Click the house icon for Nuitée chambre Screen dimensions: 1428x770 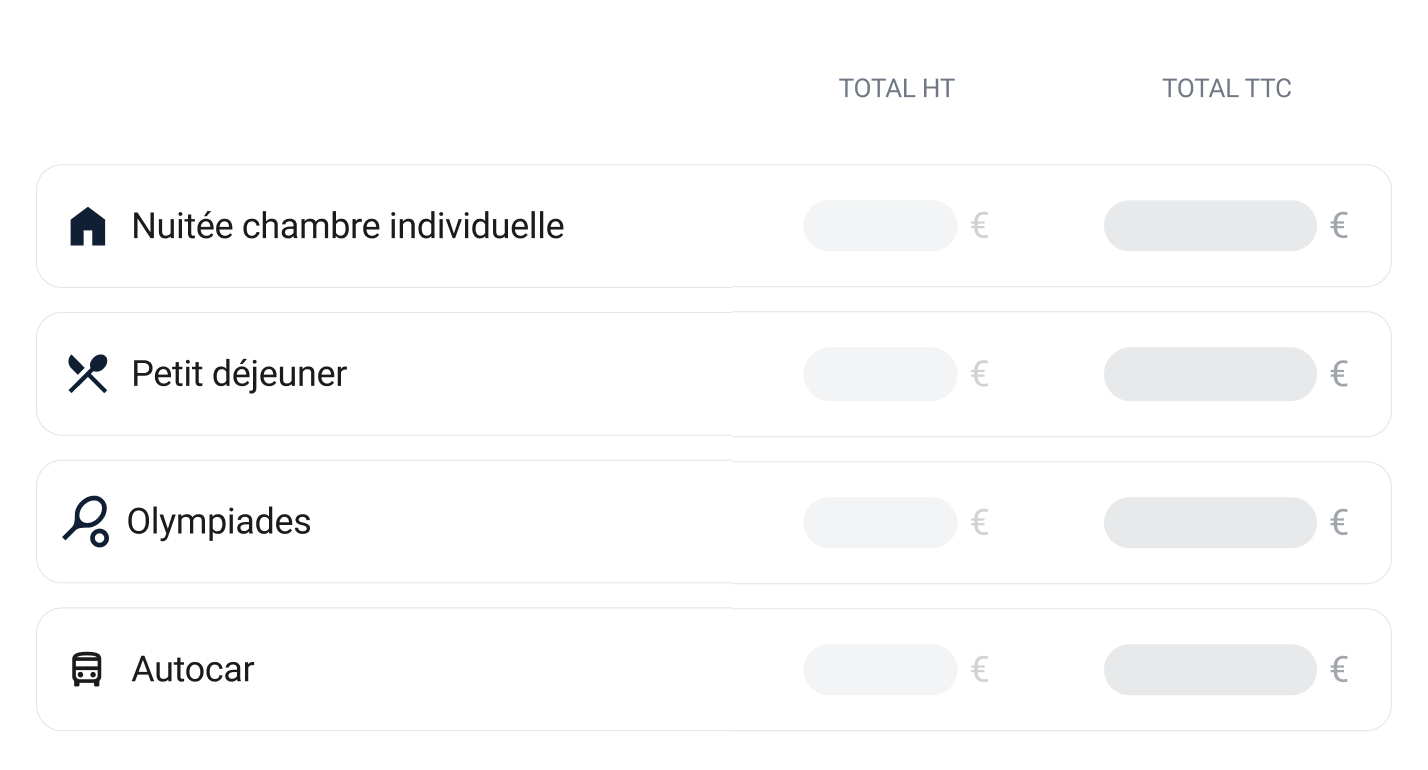88,226
